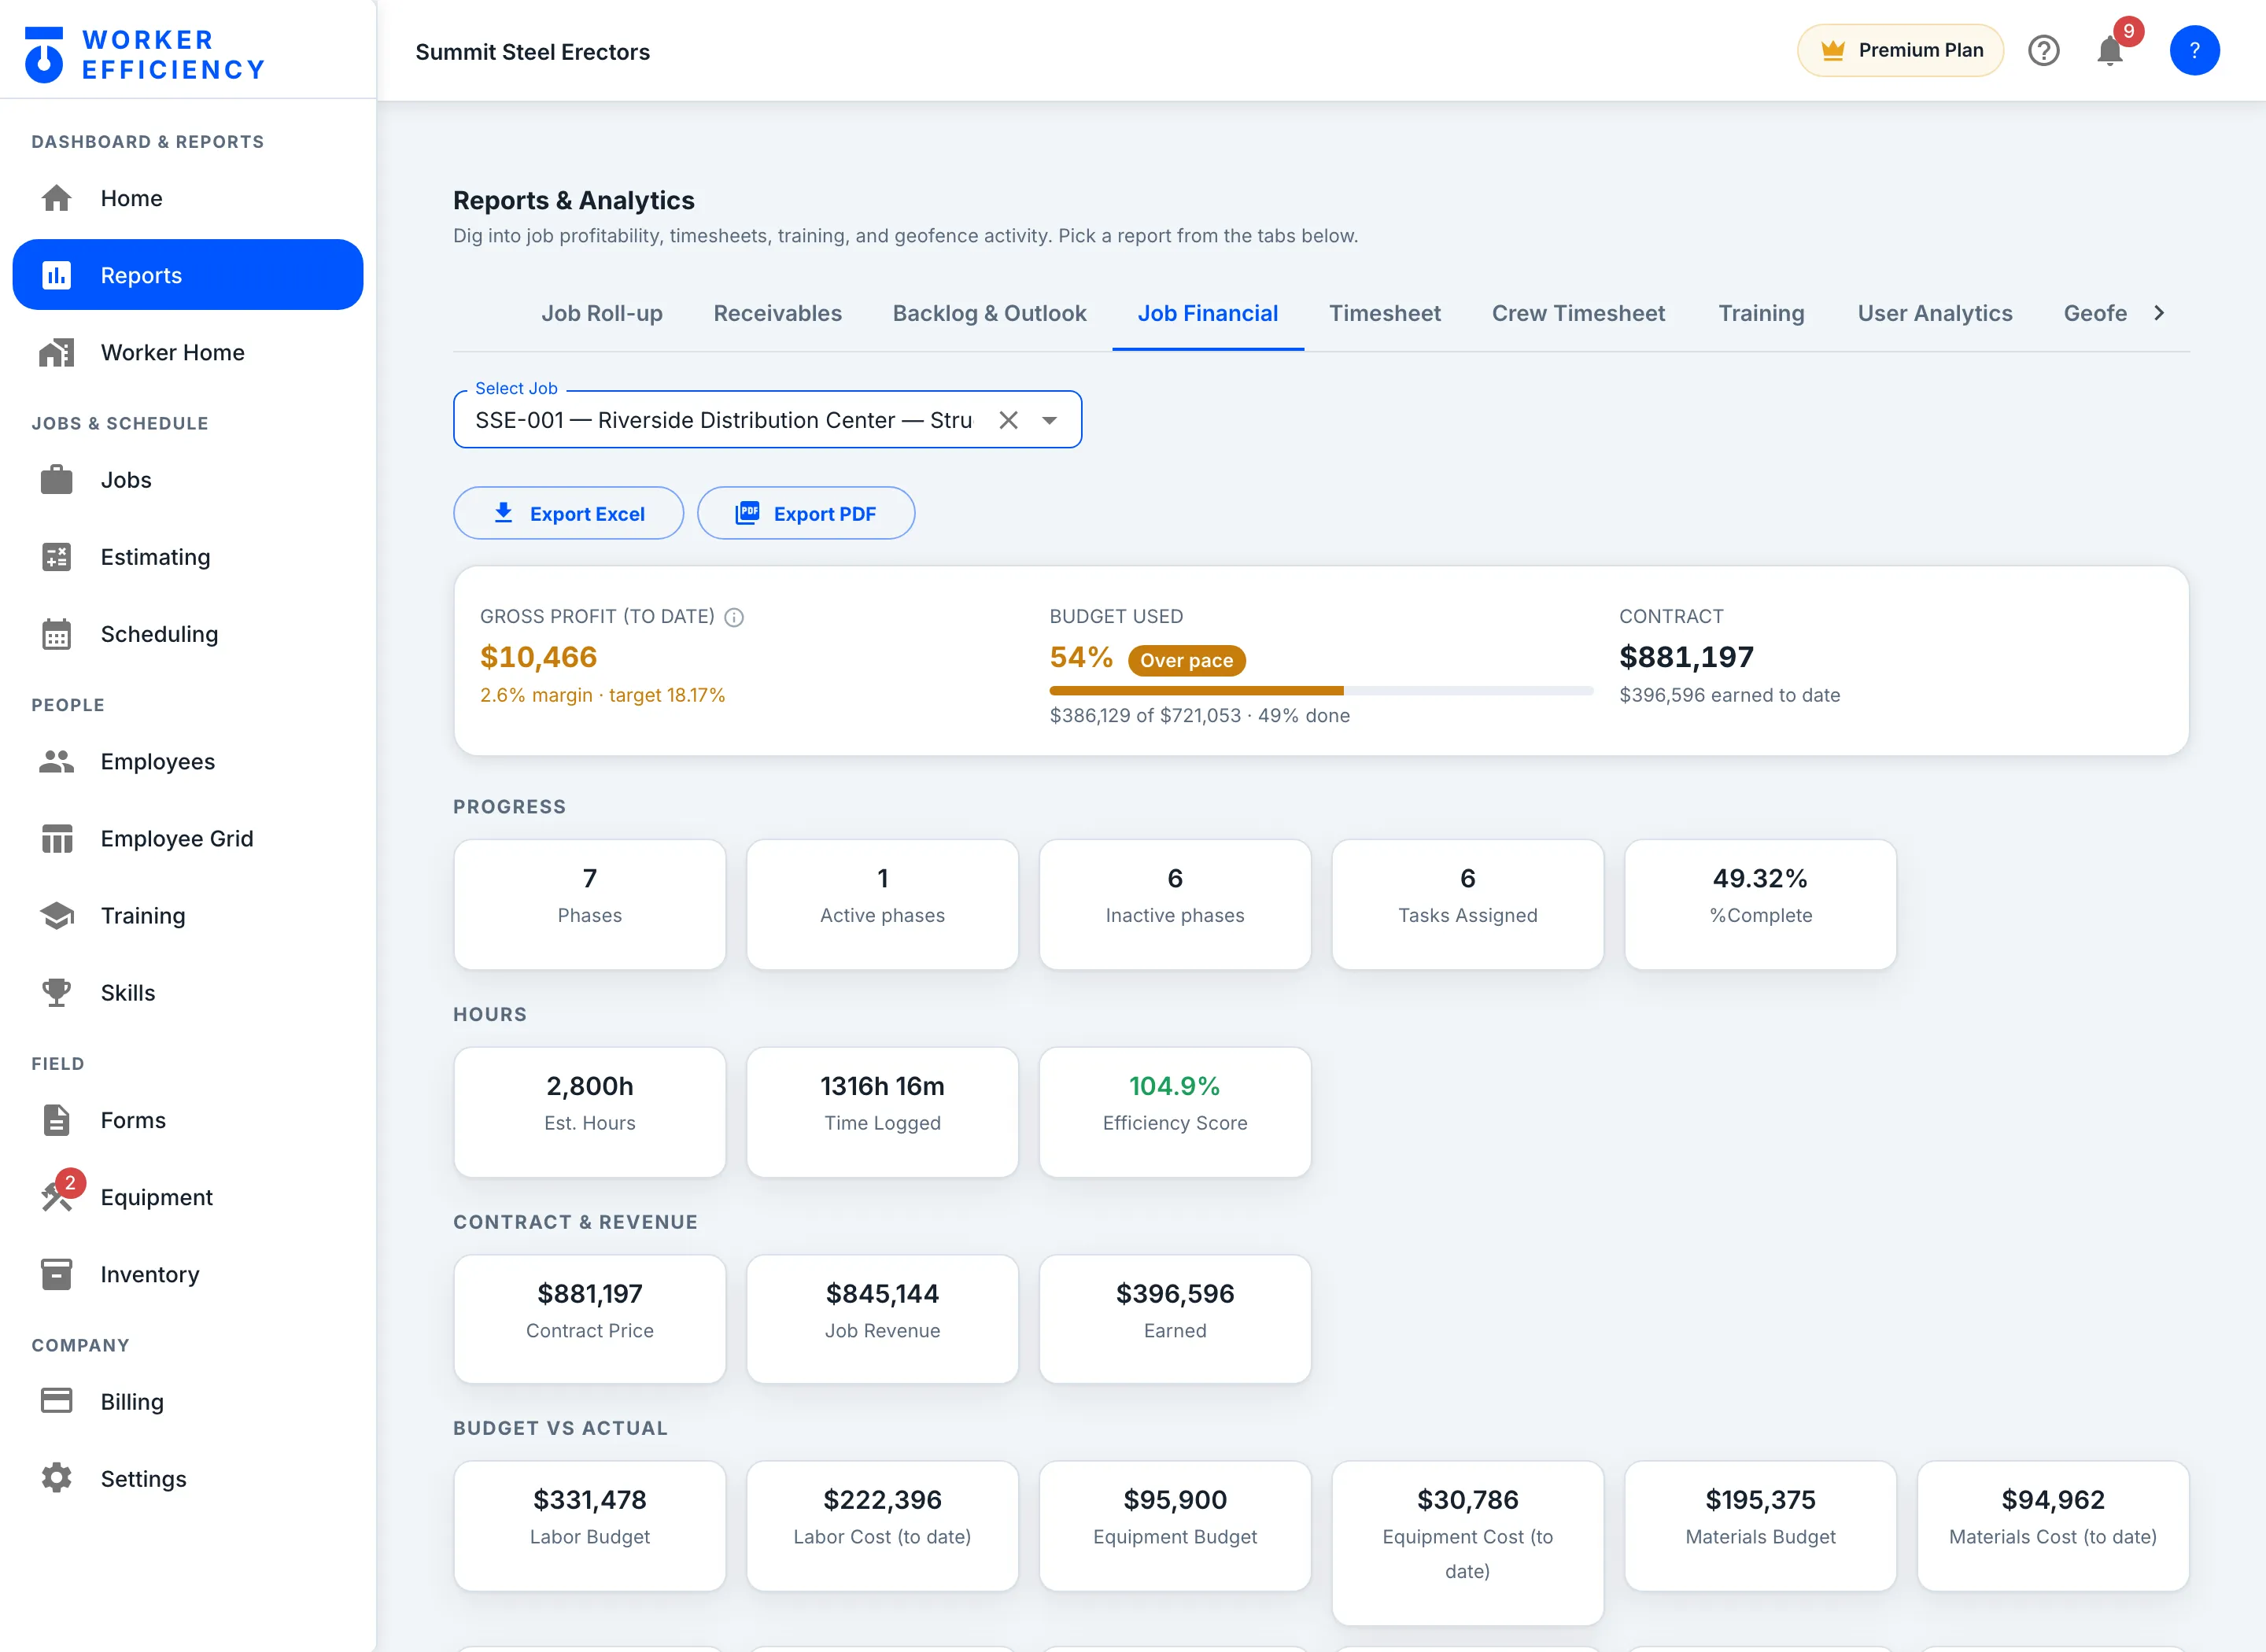Clear the selected job
Screen dimensions: 2266x1652
(x=1008, y=420)
